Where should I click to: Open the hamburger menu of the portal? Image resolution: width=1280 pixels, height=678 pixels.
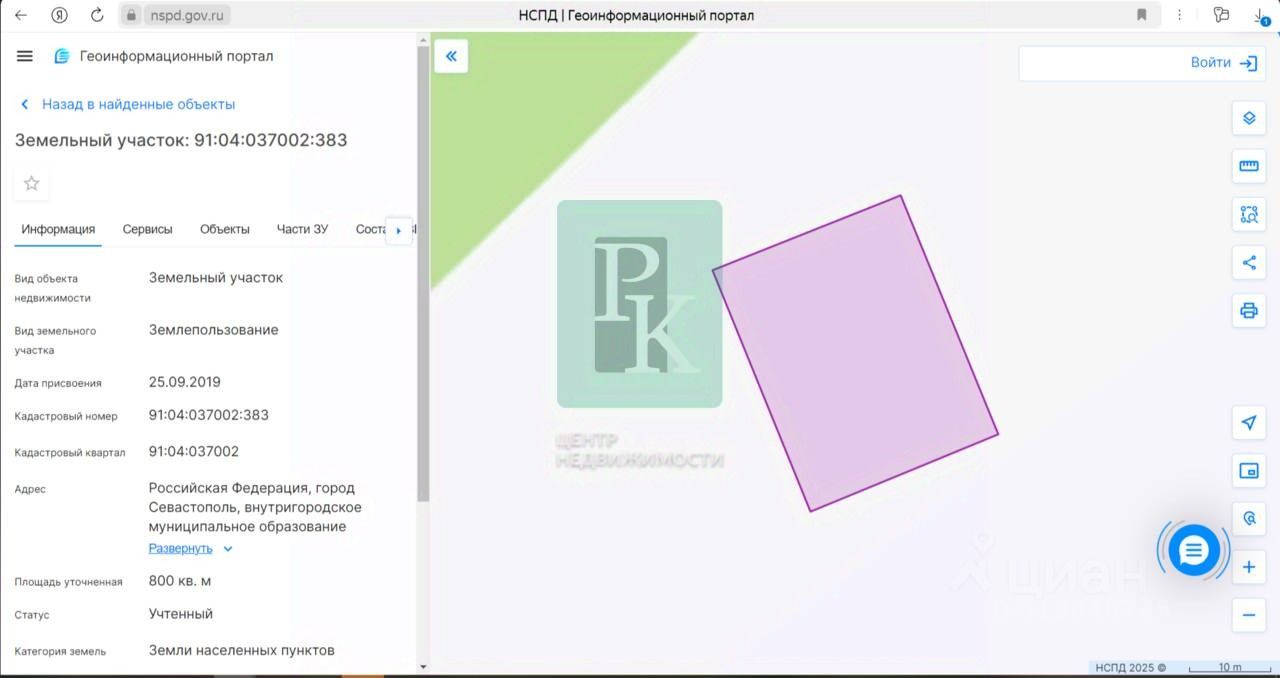click(25, 56)
